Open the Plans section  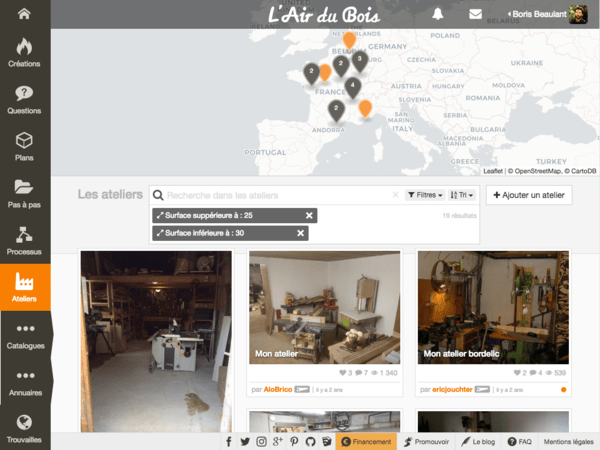point(24,146)
